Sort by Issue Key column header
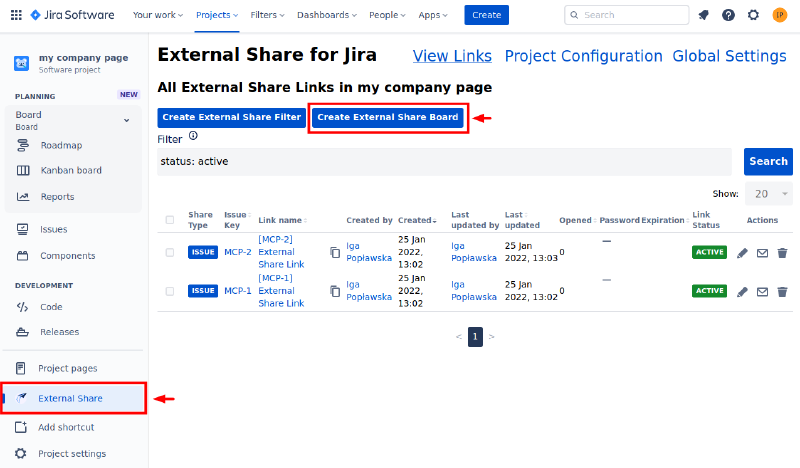Viewport: 800px width, 468px height. pos(237,220)
